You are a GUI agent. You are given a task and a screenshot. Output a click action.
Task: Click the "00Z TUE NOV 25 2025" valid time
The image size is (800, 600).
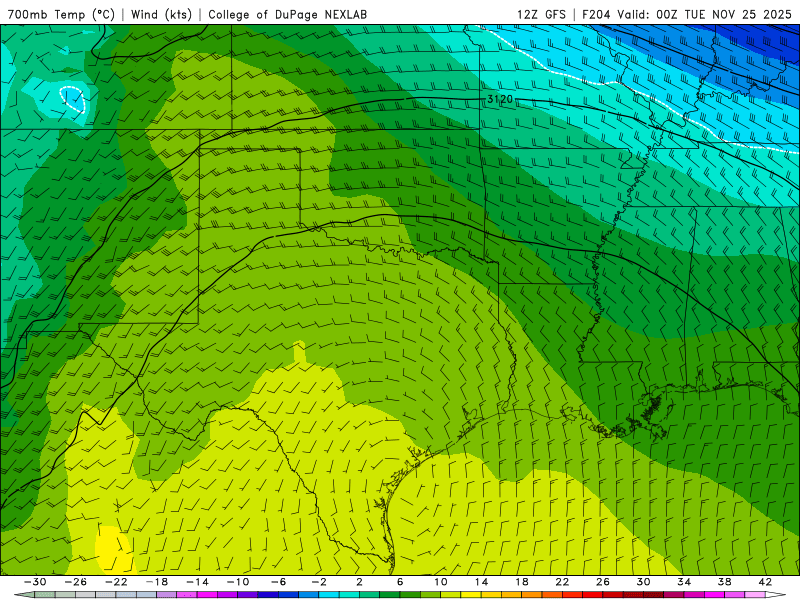(724, 15)
